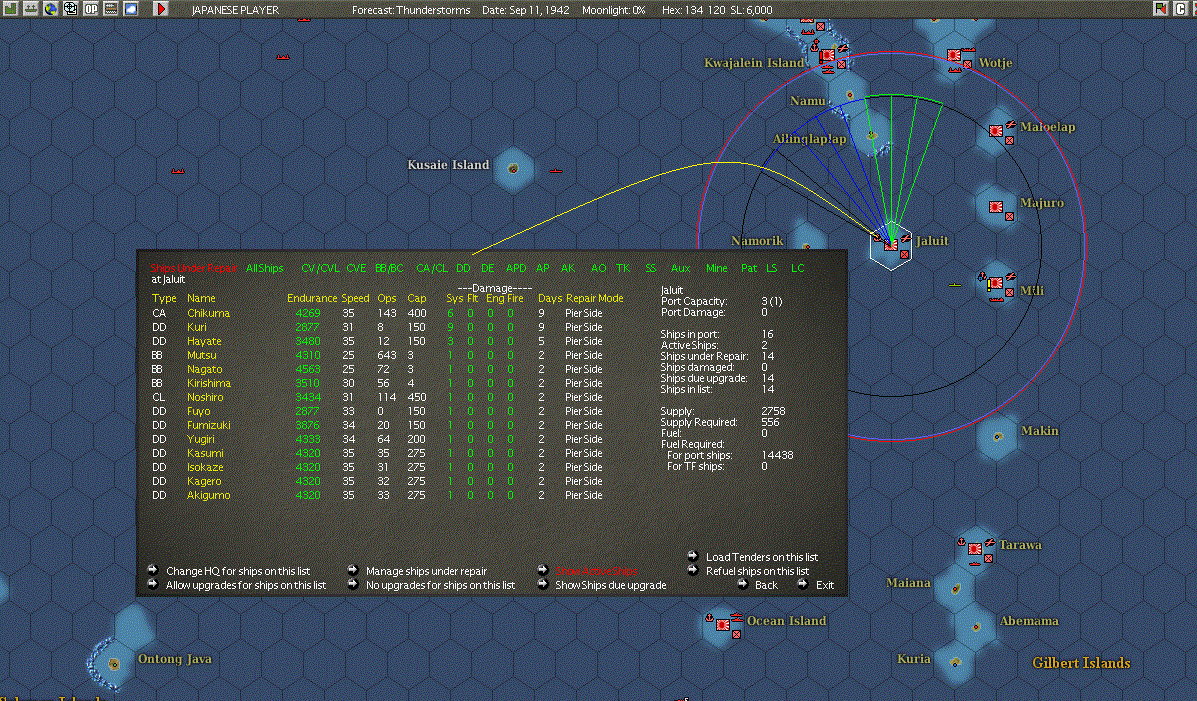Screen dimensions: 1197x701
Task: Filter list by APD ship type
Action: pyautogui.click(x=516, y=268)
